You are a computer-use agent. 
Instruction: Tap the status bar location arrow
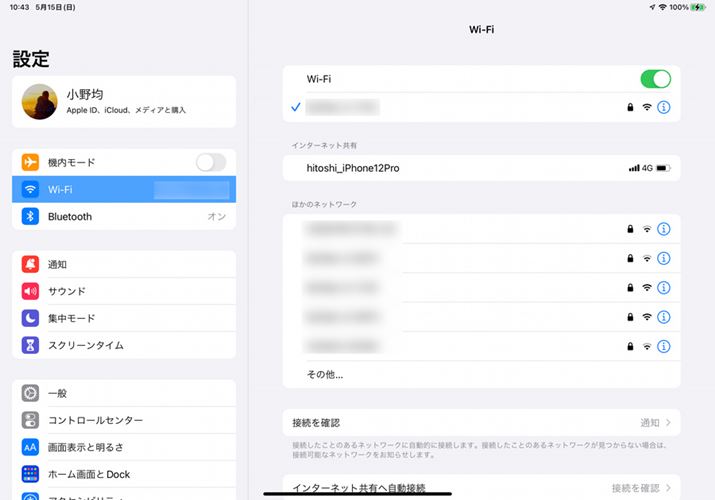click(x=652, y=7)
